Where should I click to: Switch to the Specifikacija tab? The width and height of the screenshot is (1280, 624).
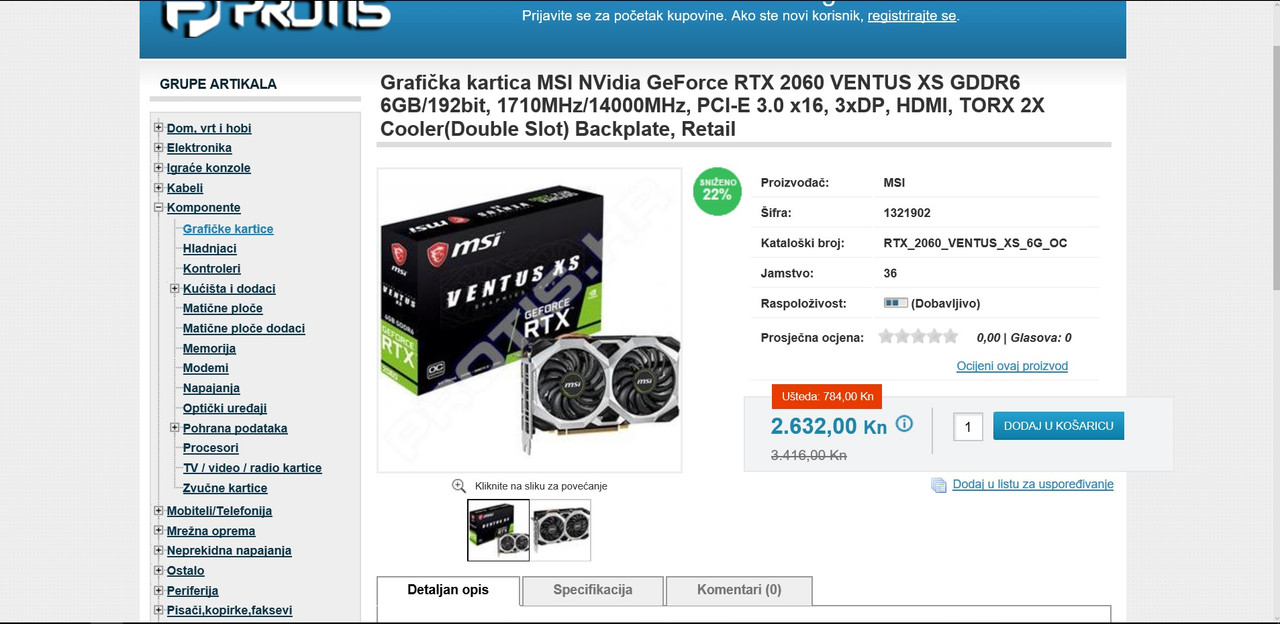[x=593, y=590]
